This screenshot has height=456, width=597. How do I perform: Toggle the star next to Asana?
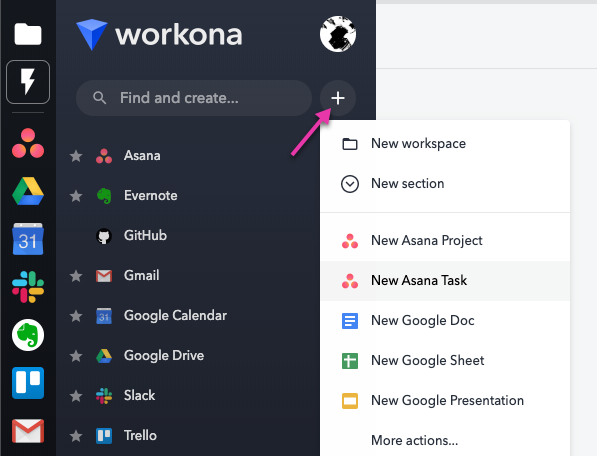point(76,156)
